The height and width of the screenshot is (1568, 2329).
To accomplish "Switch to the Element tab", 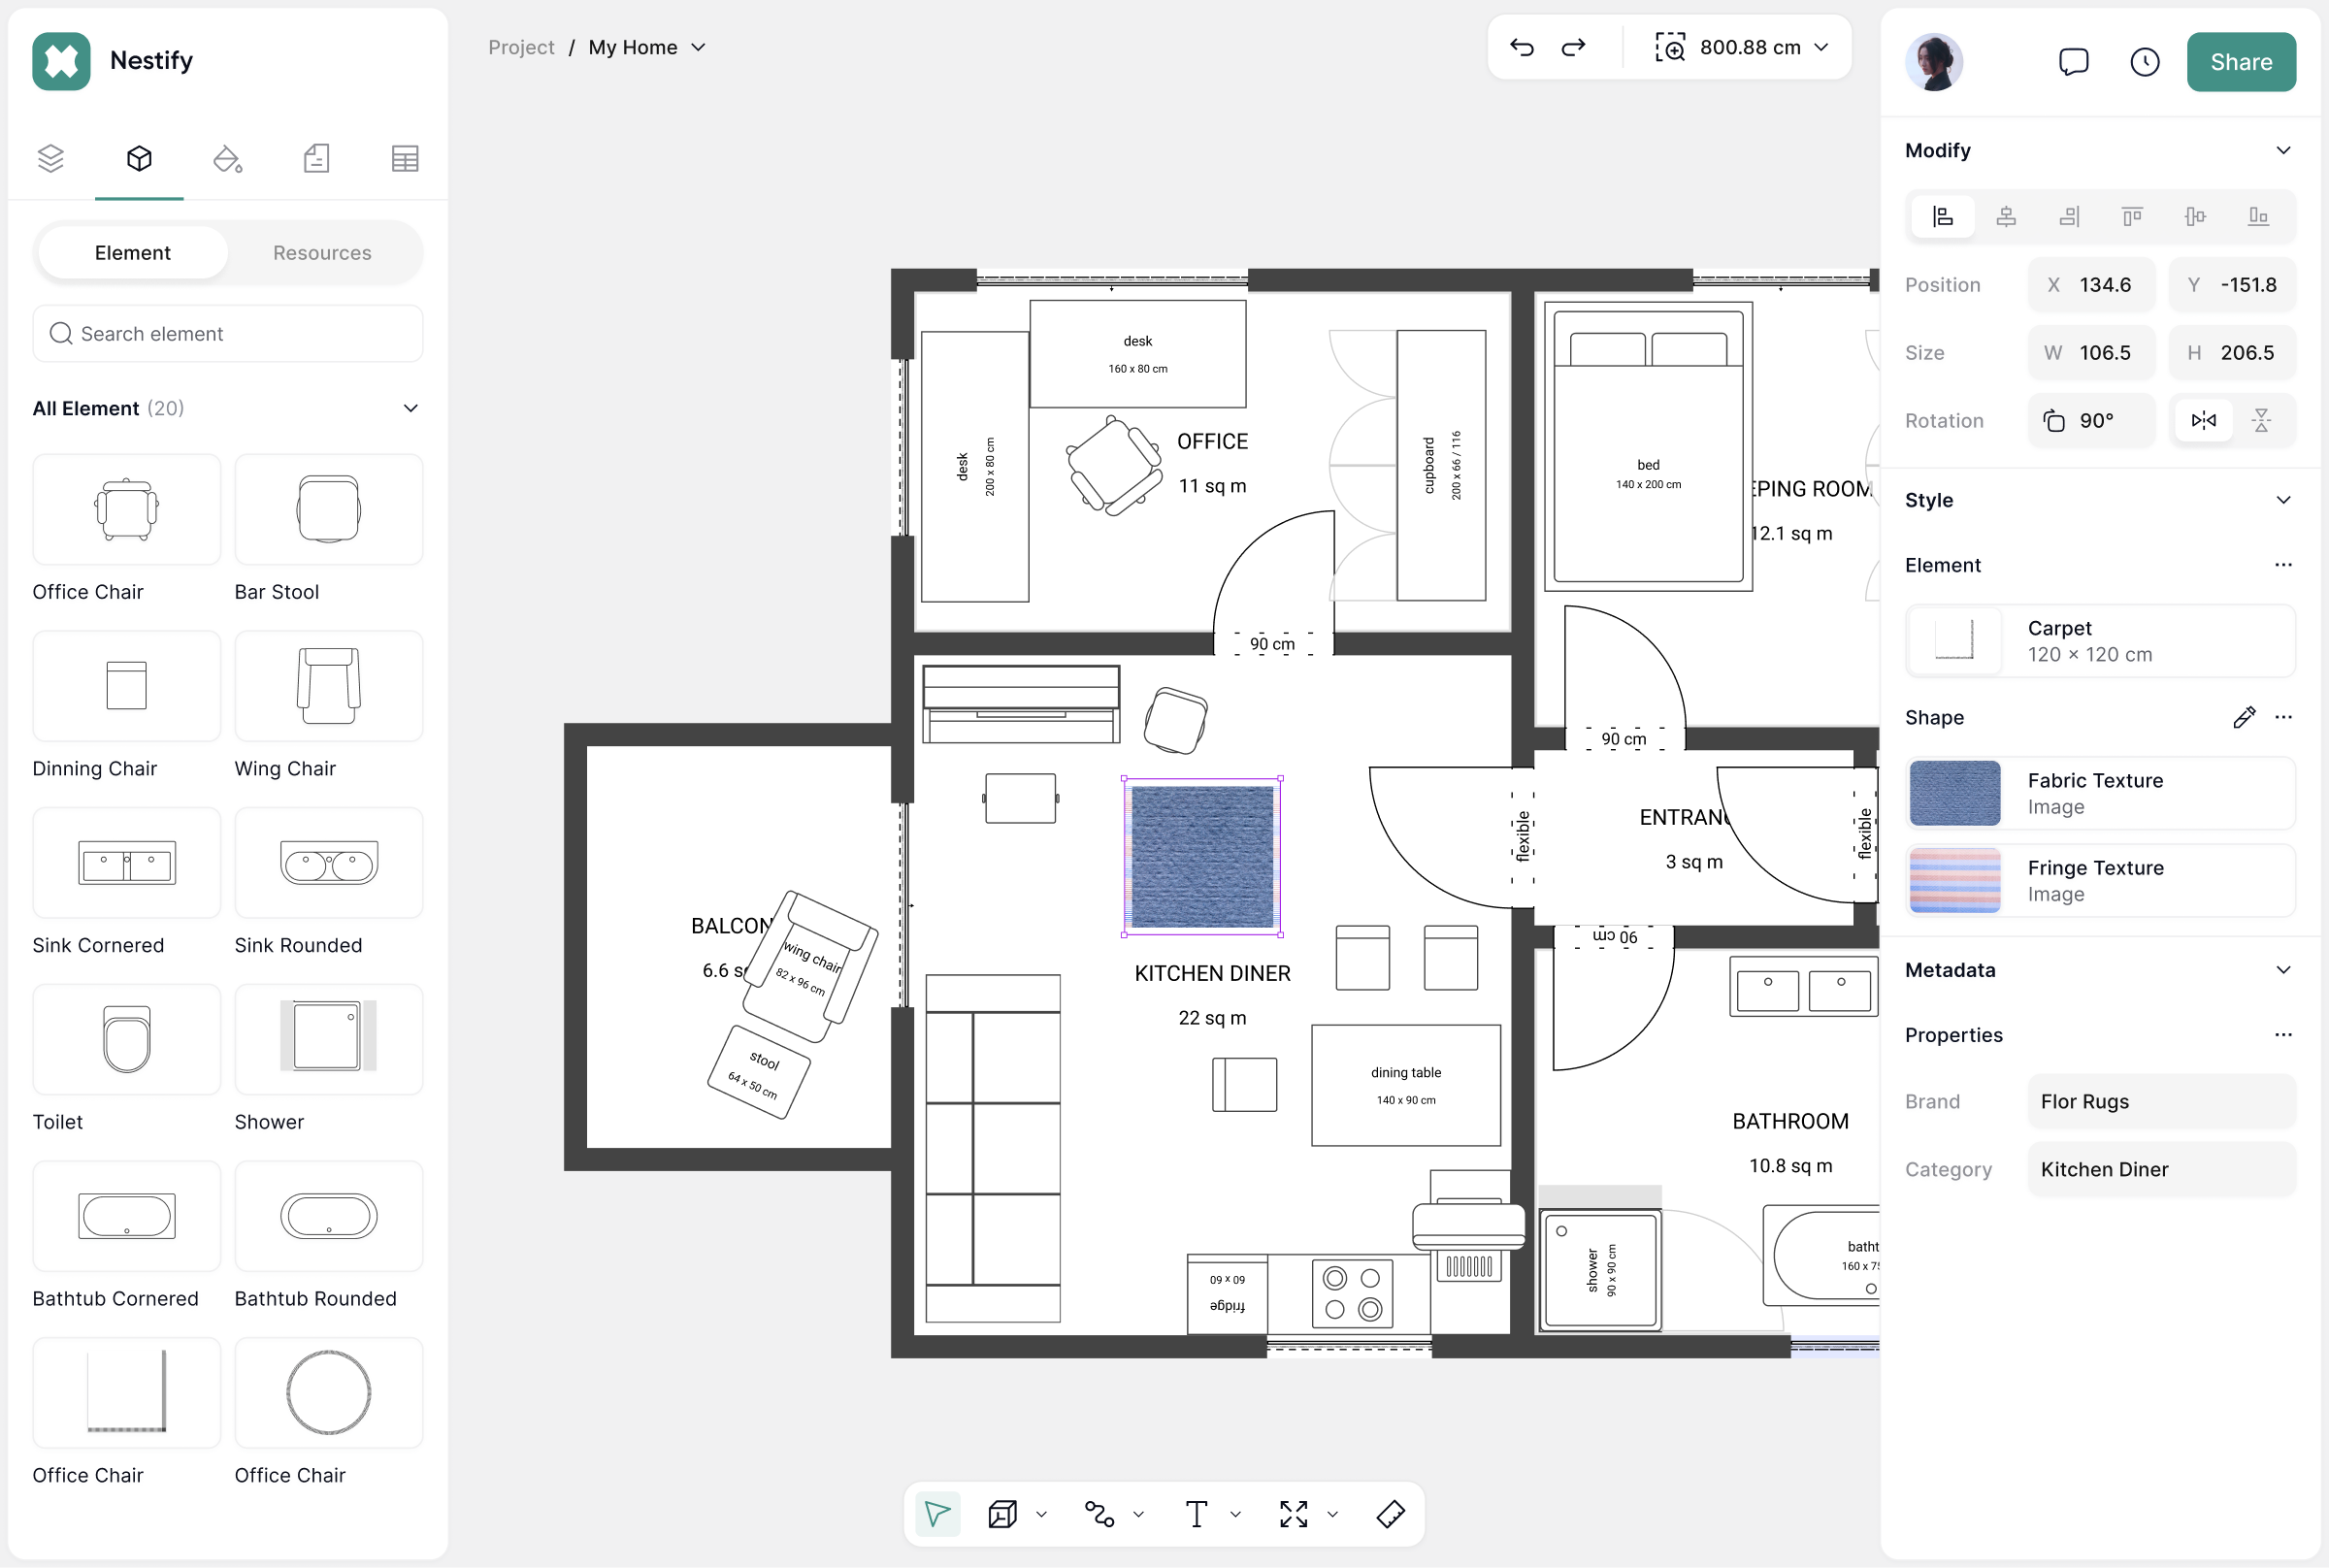I will (x=132, y=253).
